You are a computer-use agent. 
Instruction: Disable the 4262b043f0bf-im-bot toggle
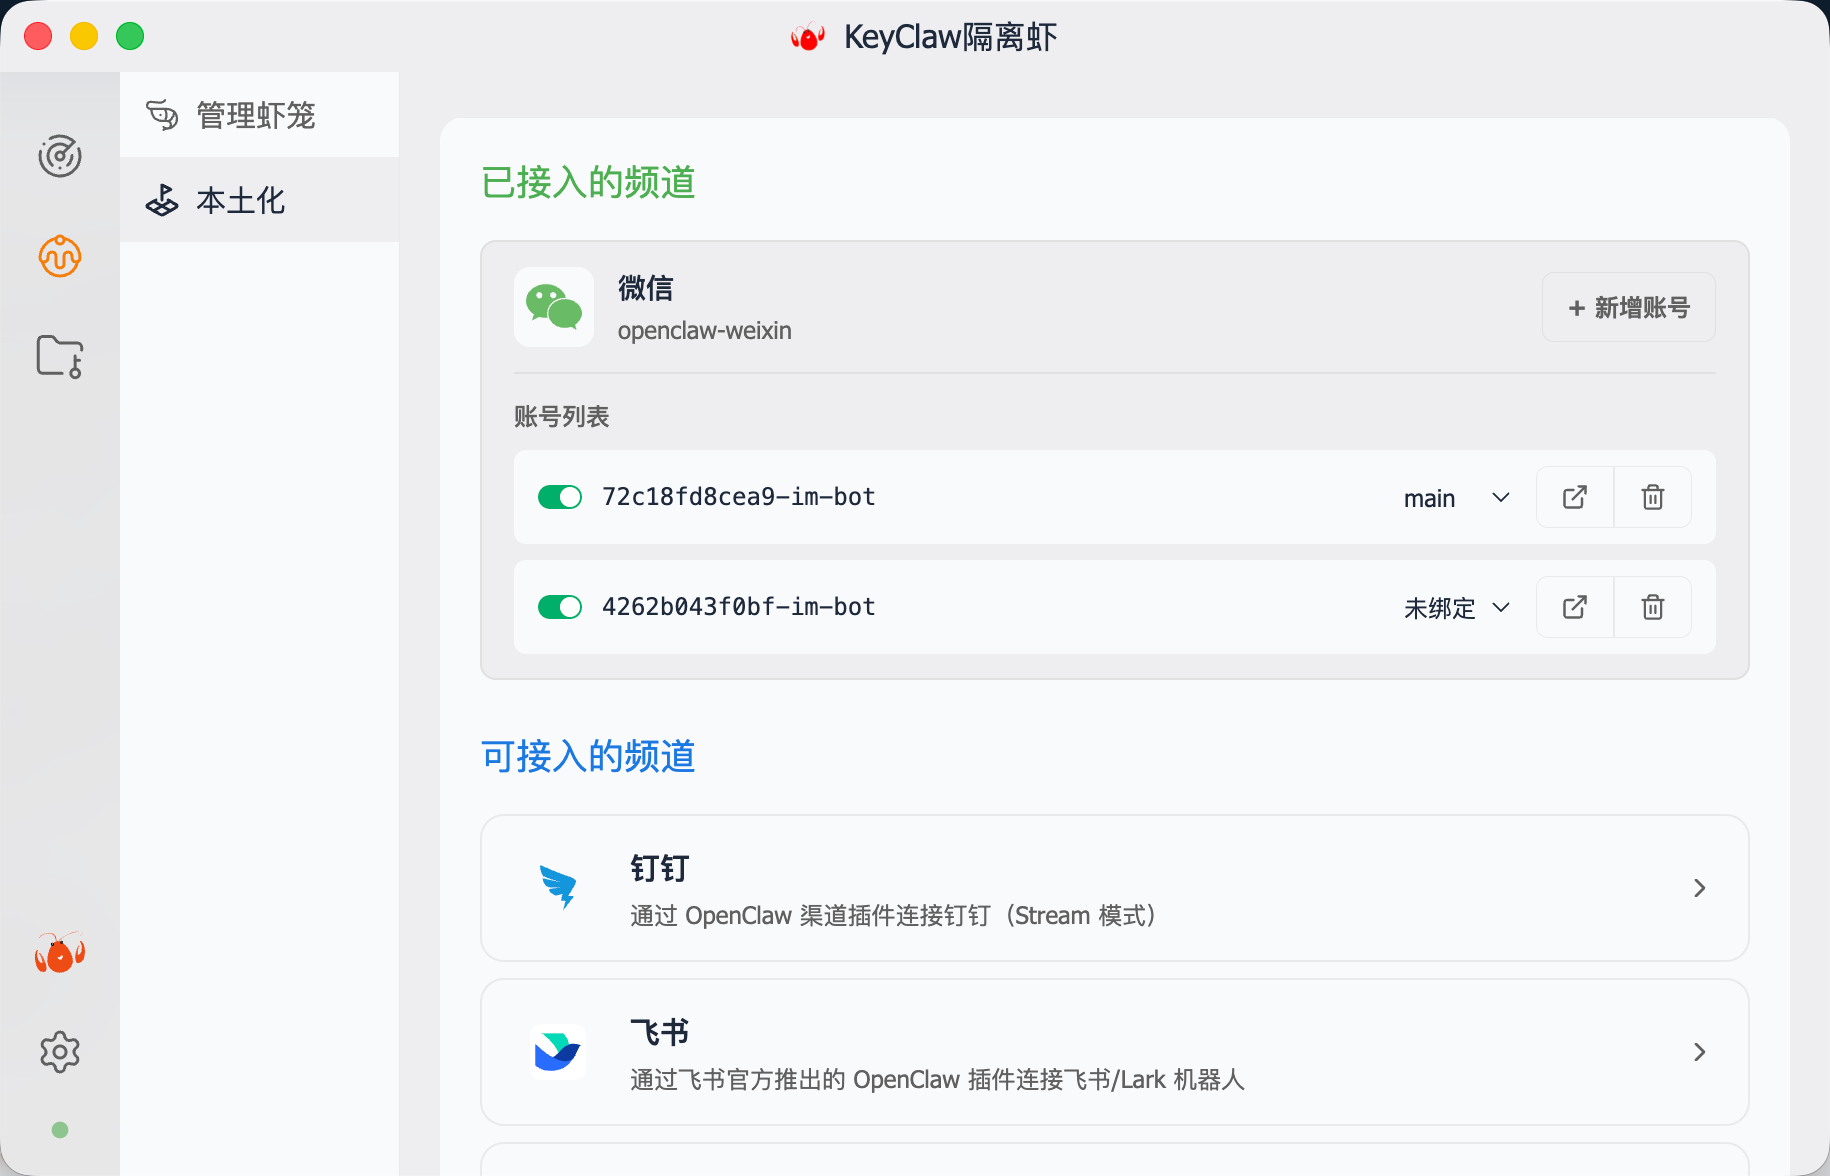point(560,607)
